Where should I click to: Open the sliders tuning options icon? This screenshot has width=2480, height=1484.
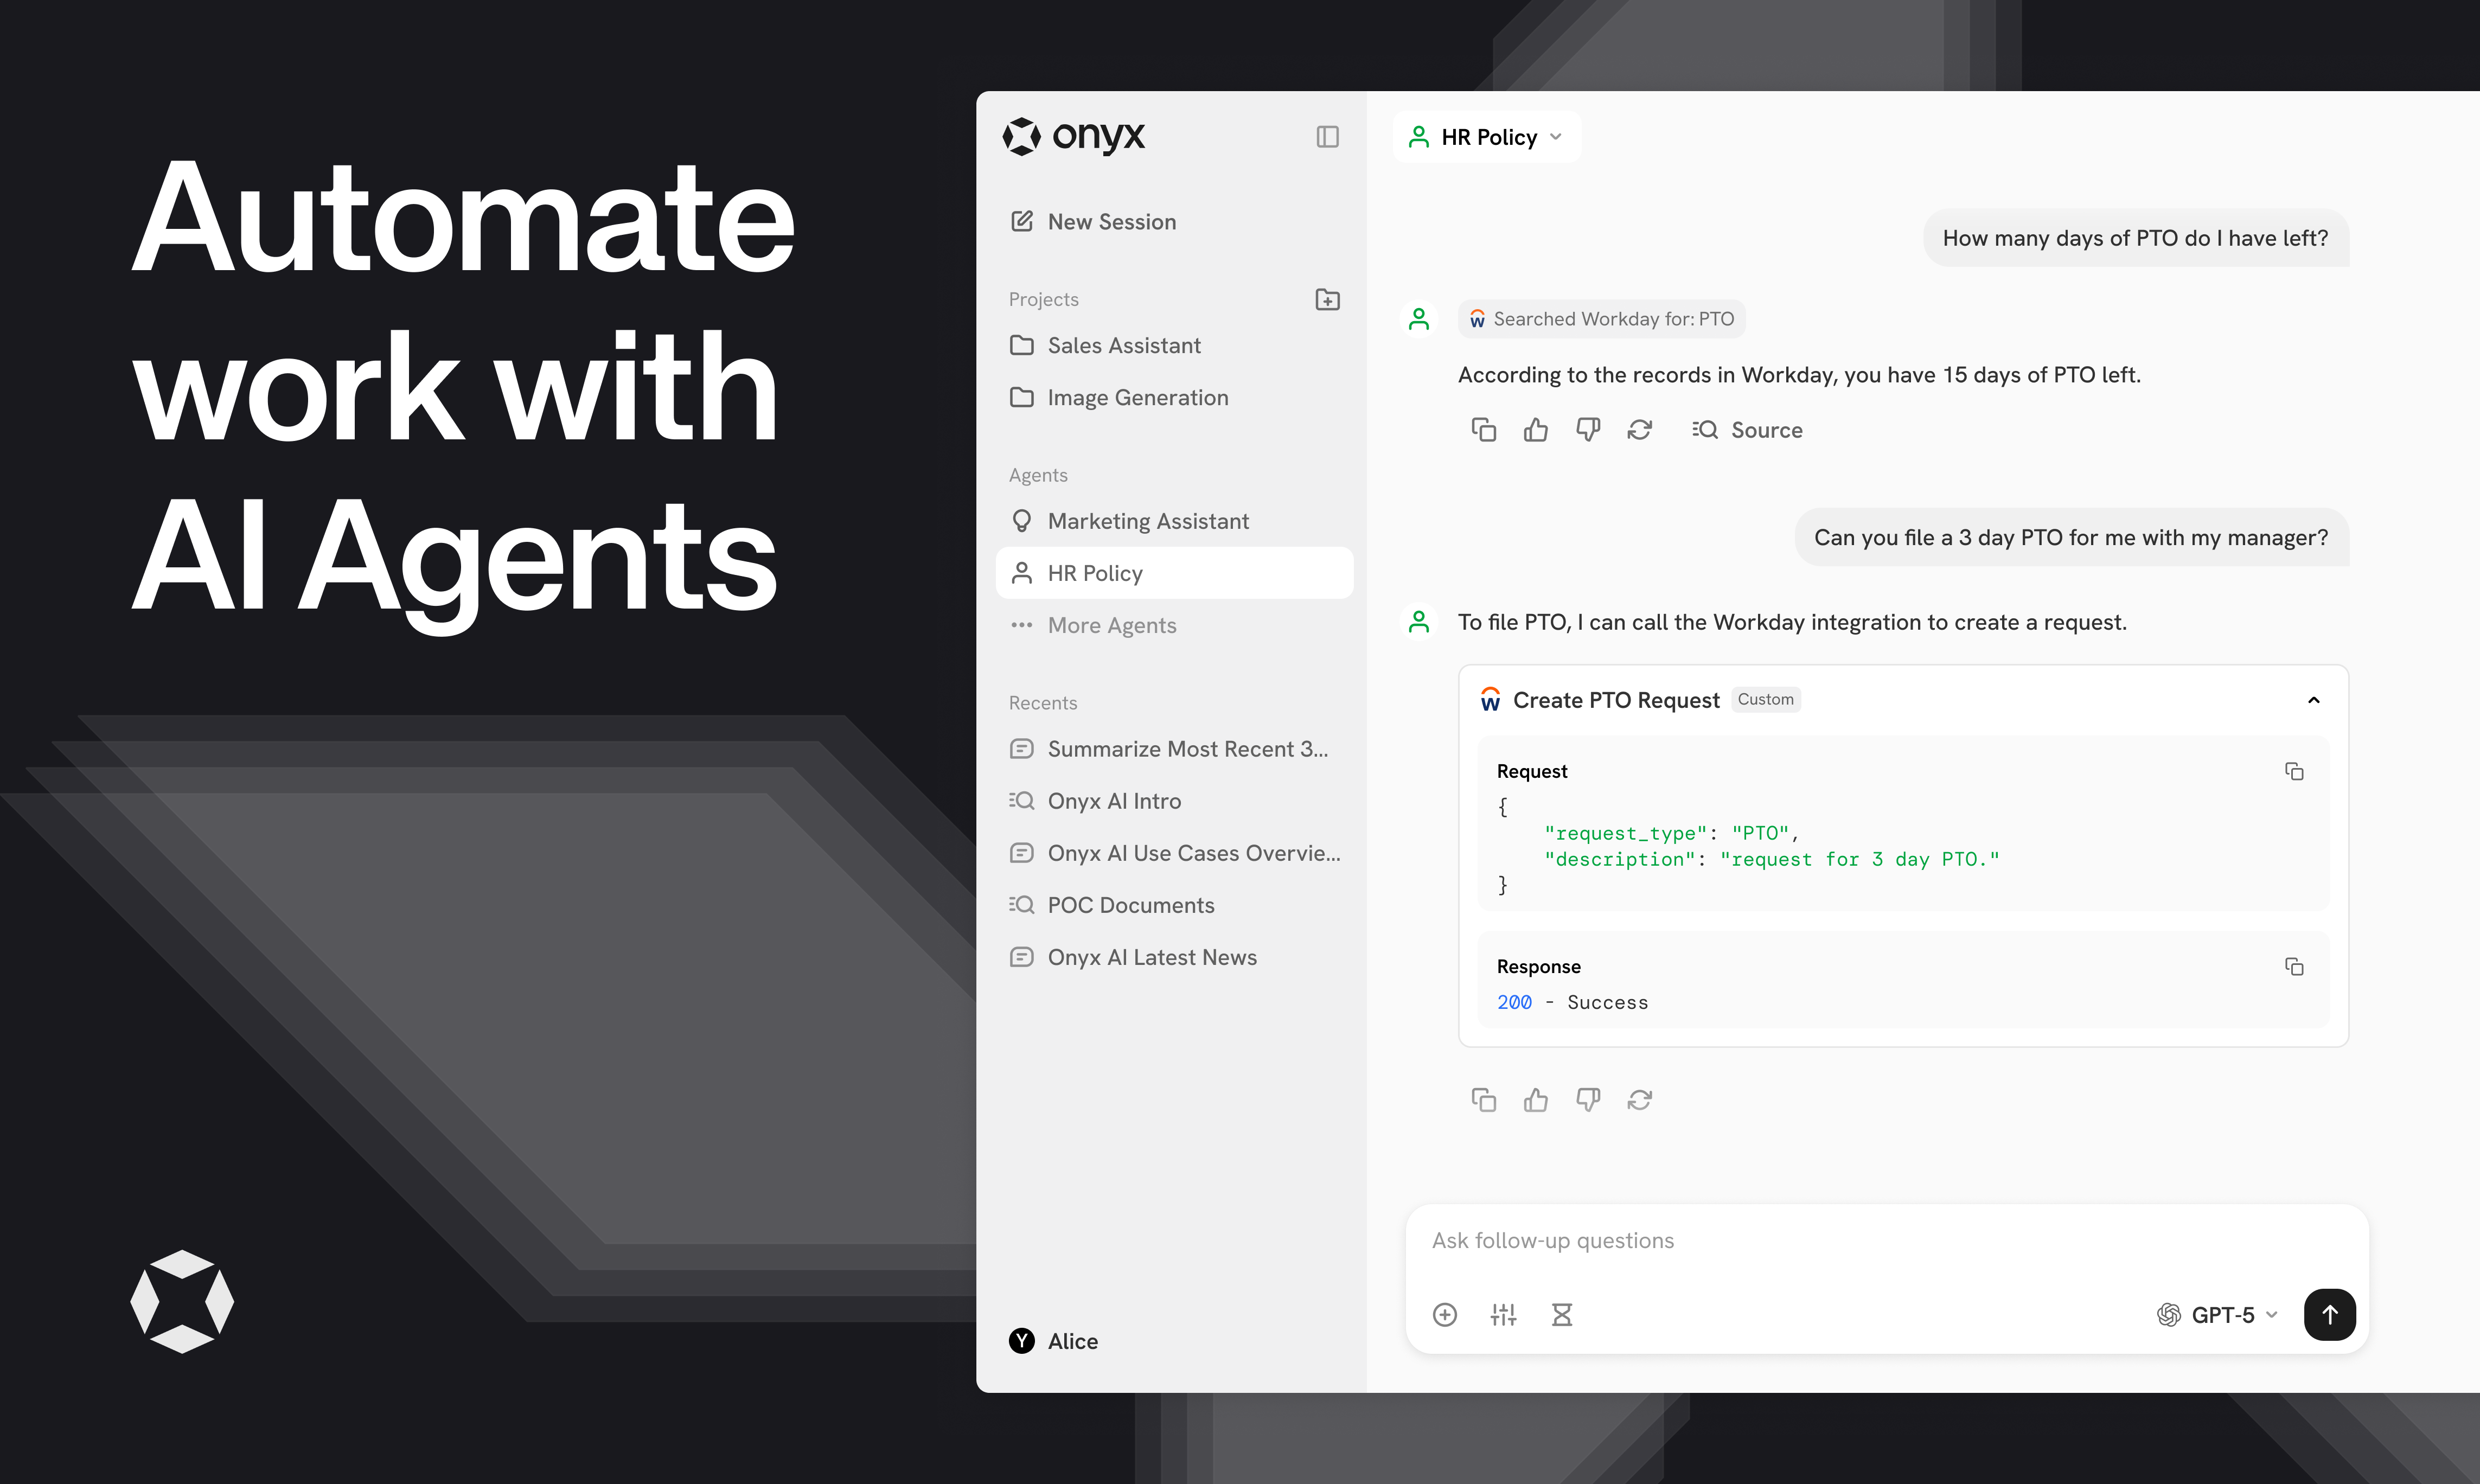click(x=1503, y=1315)
